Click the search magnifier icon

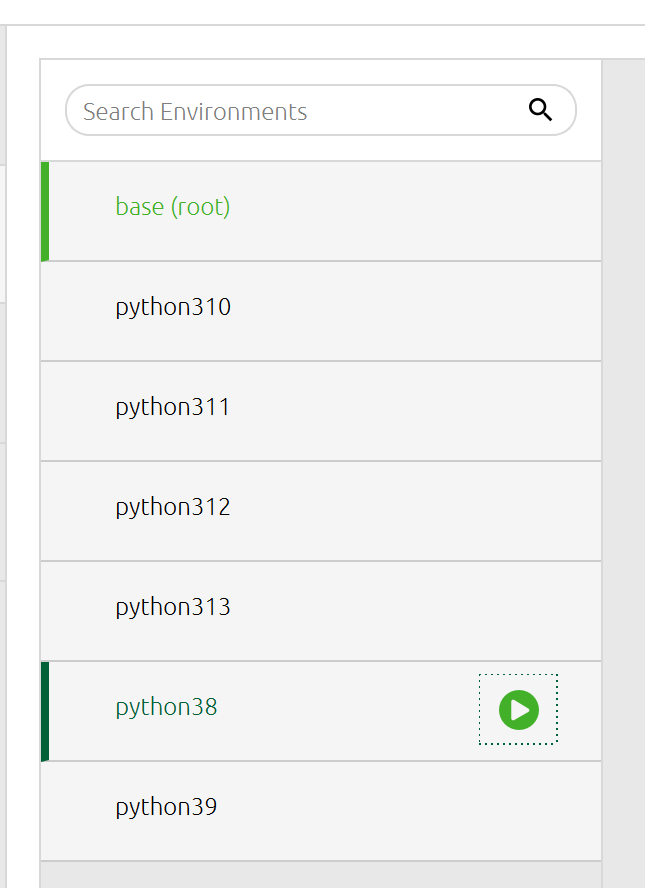pos(541,109)
